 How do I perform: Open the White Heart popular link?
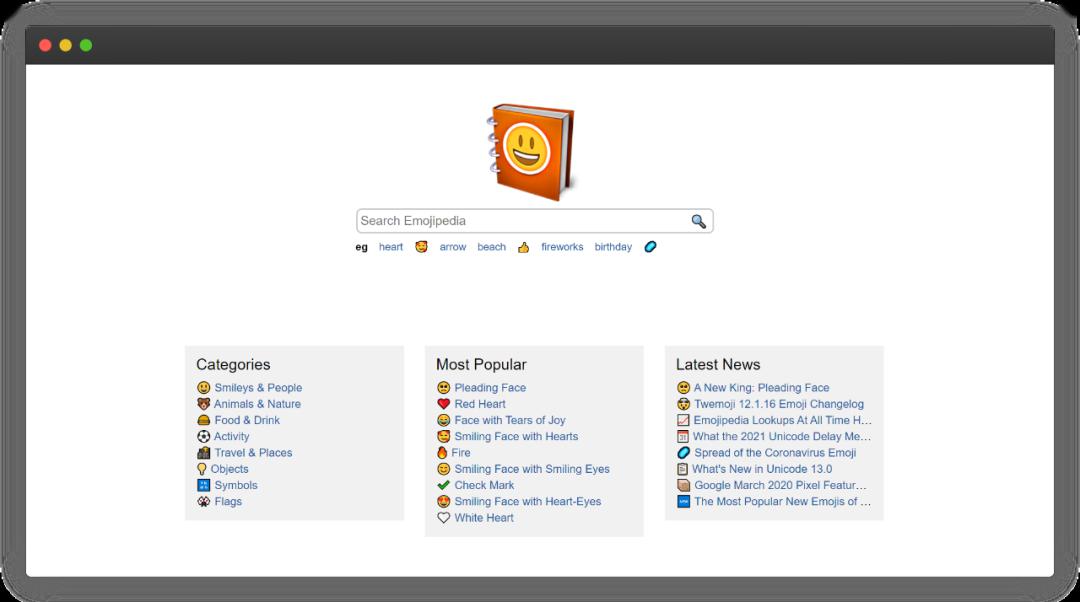[484, 518]
